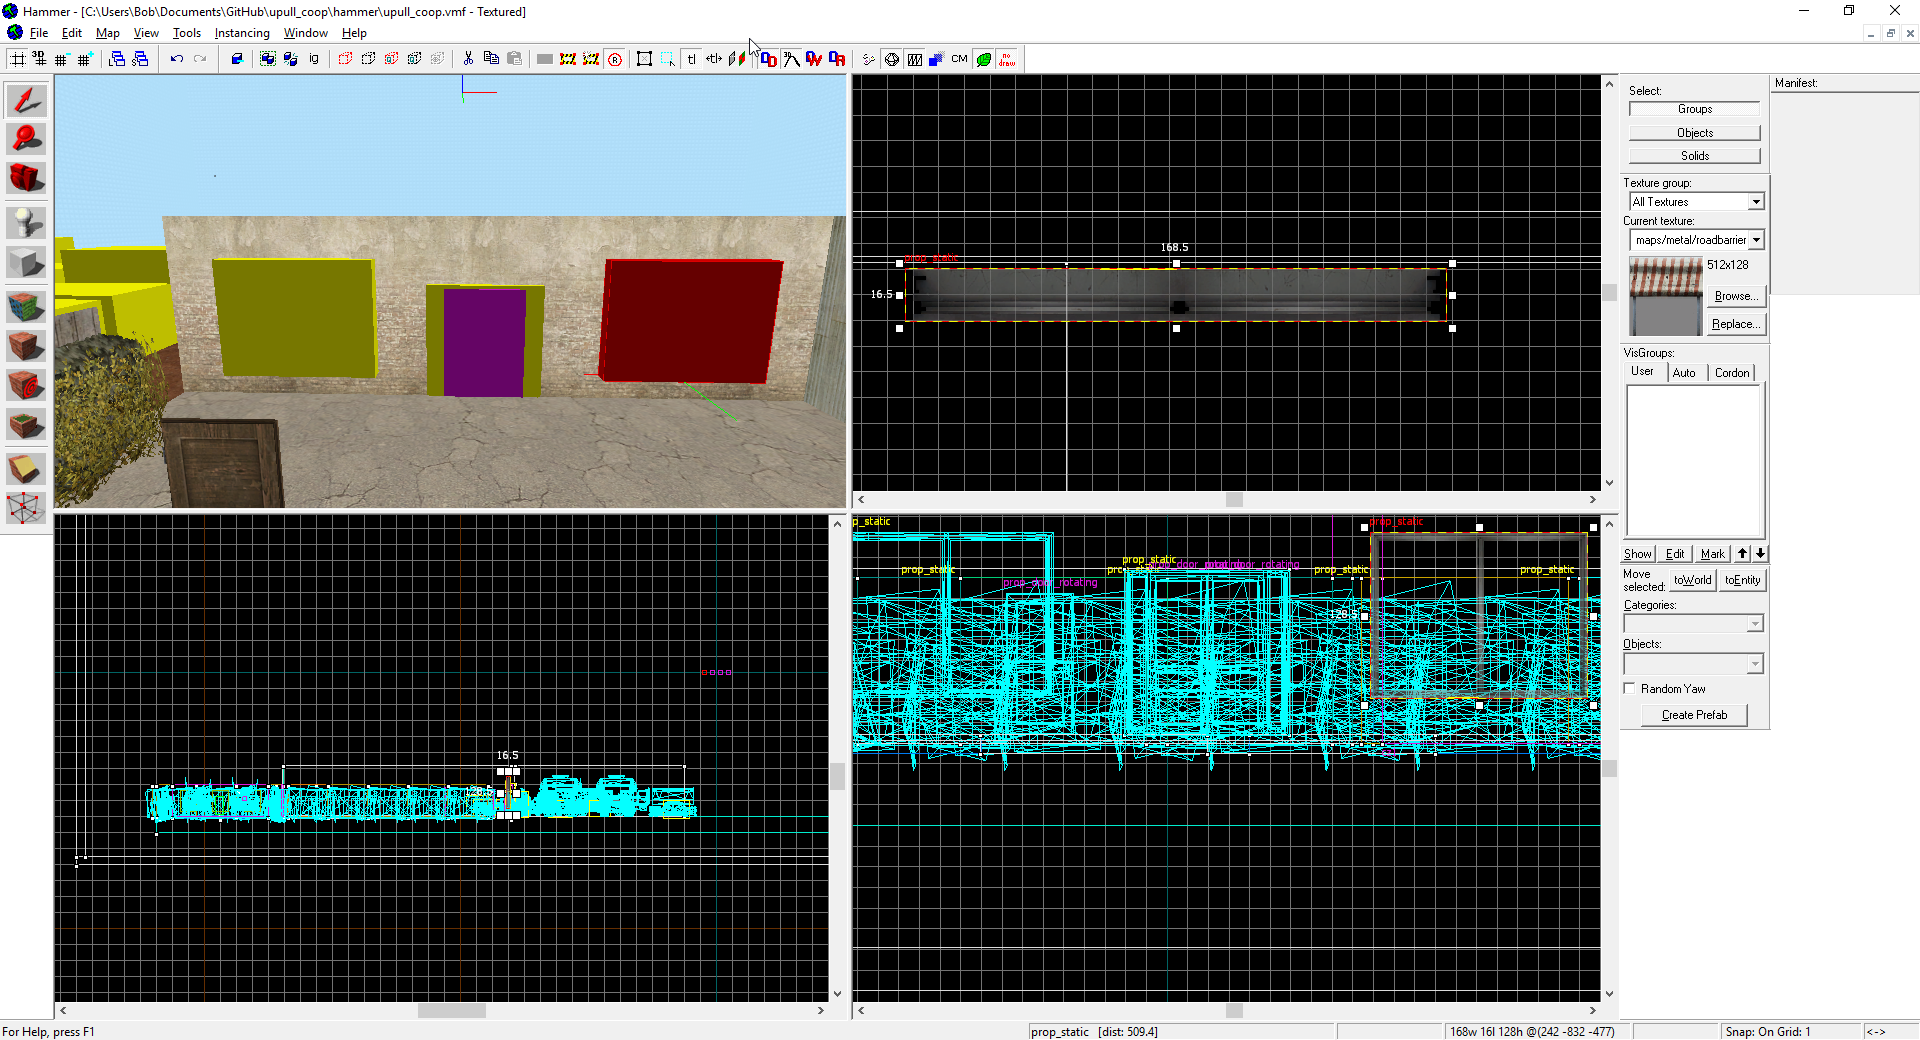Click the Select Solids button
Viewport: 1920px width, 1040px height.
click(1695, 156)
